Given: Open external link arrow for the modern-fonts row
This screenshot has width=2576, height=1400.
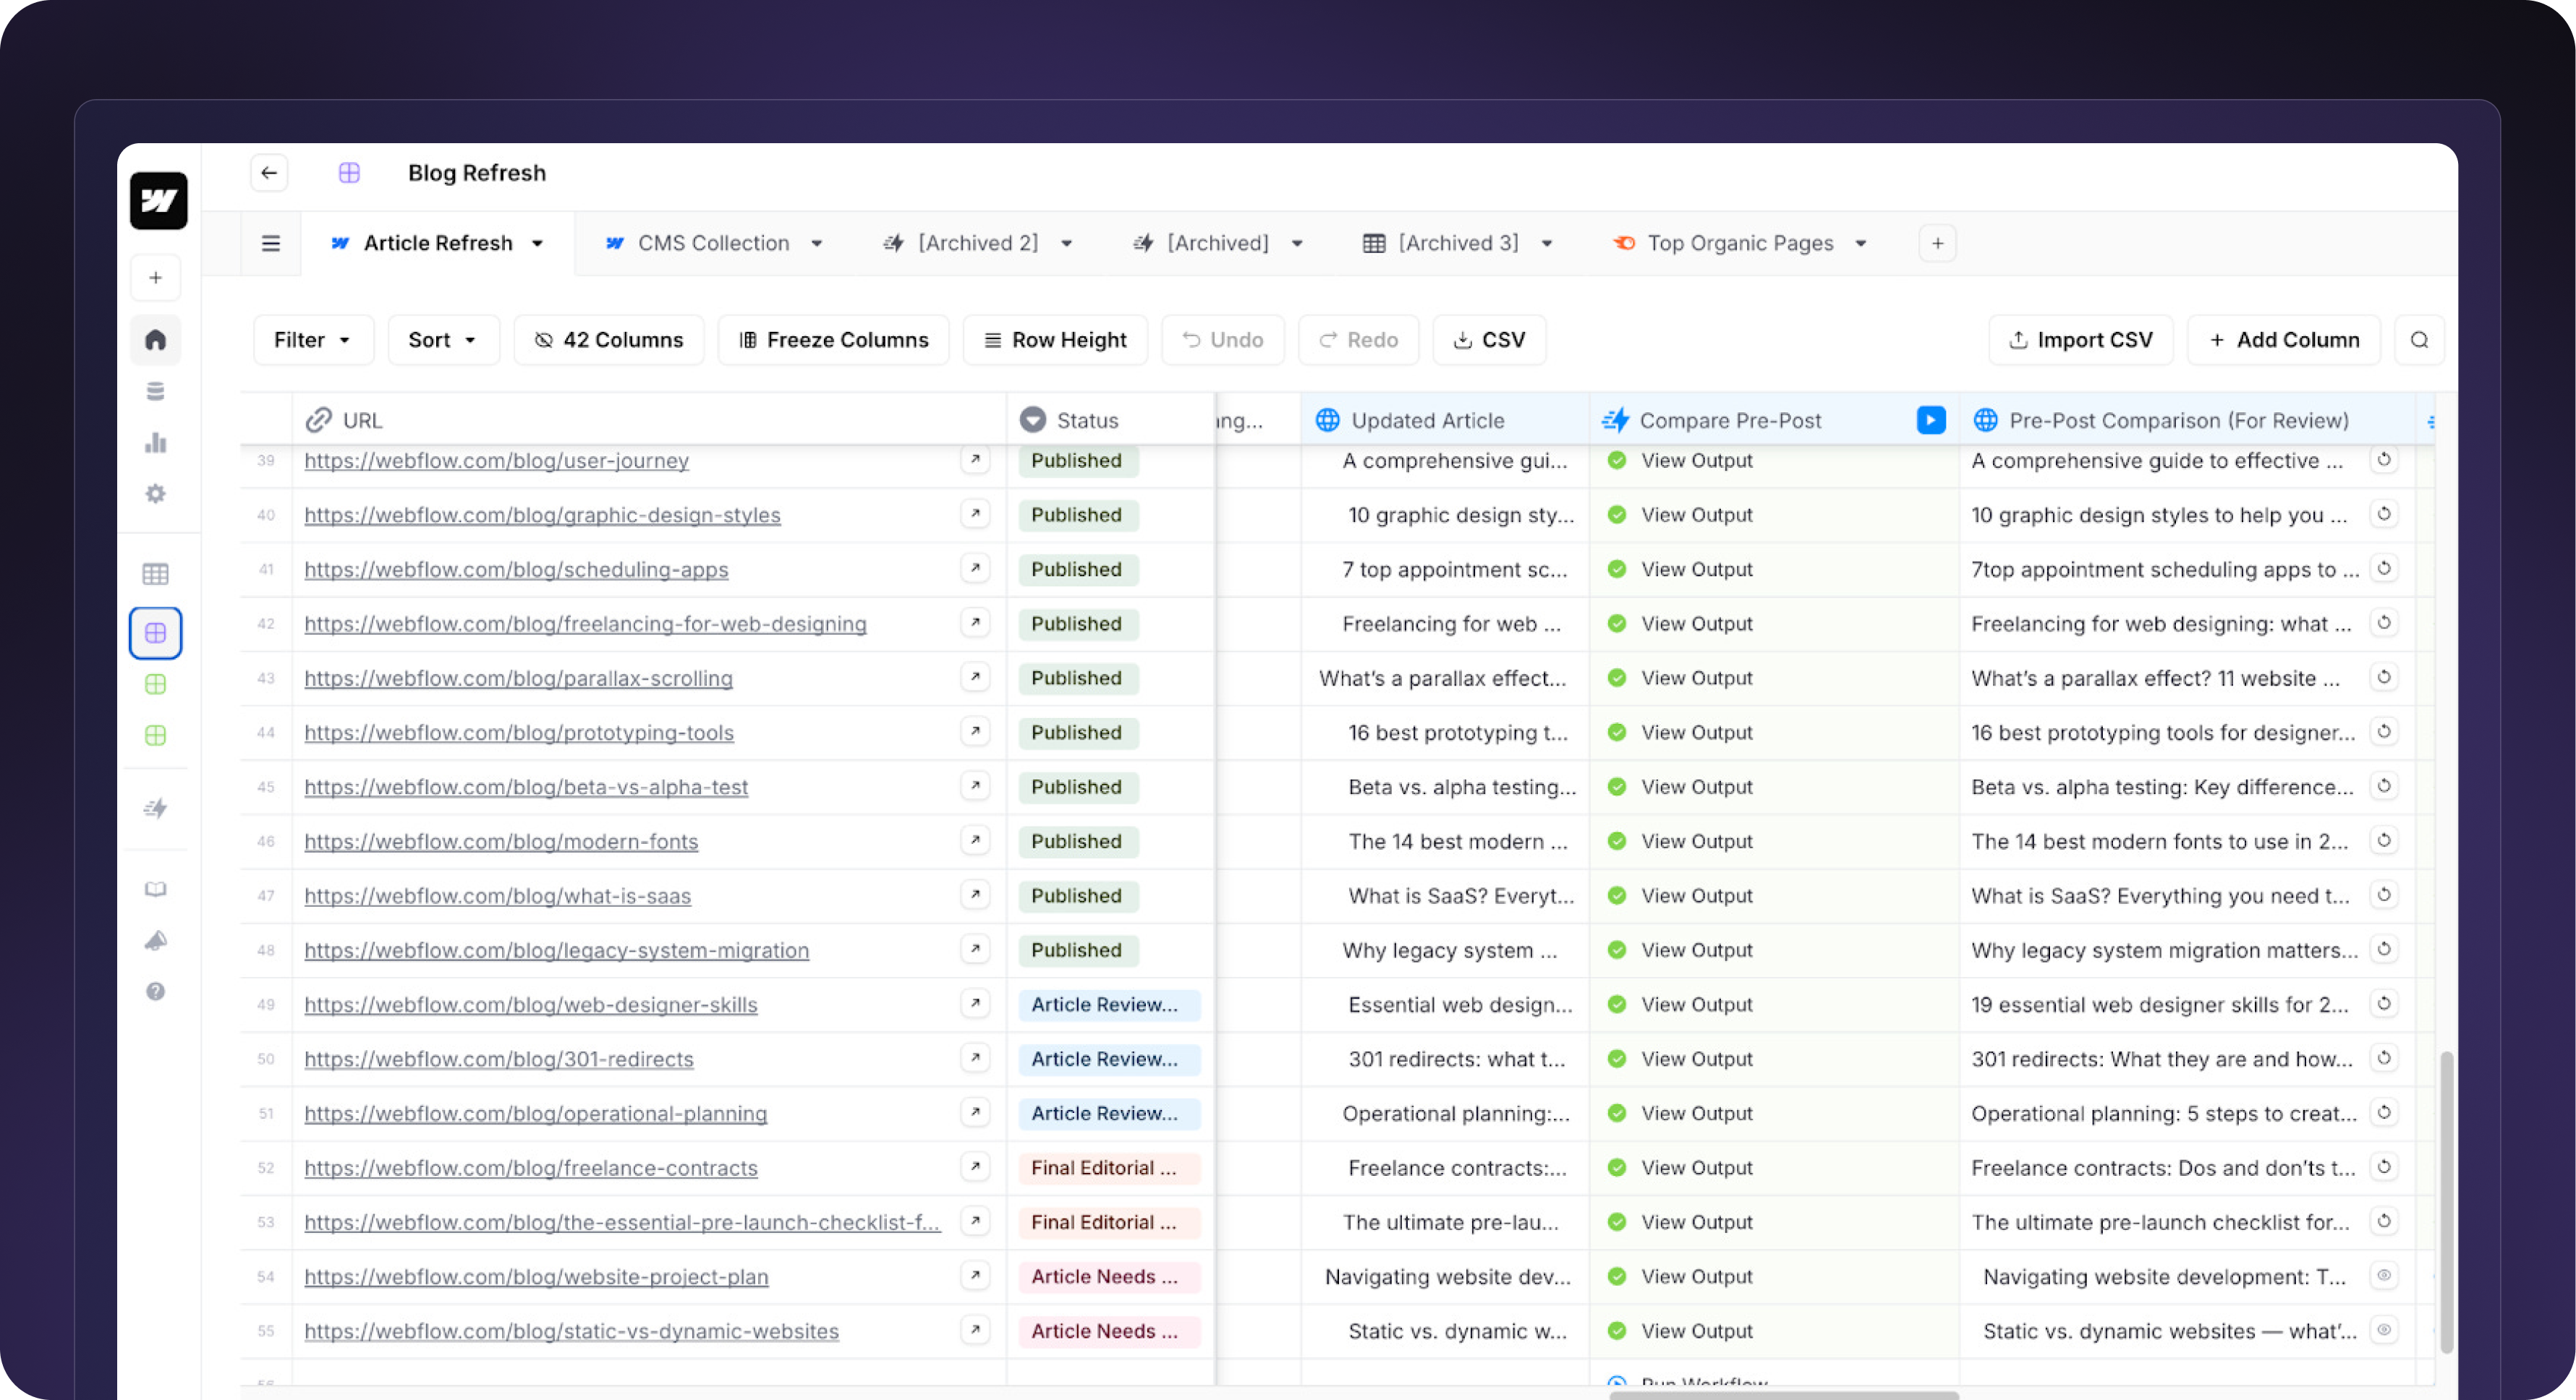Looking at the screenshot, I should 975,840.
